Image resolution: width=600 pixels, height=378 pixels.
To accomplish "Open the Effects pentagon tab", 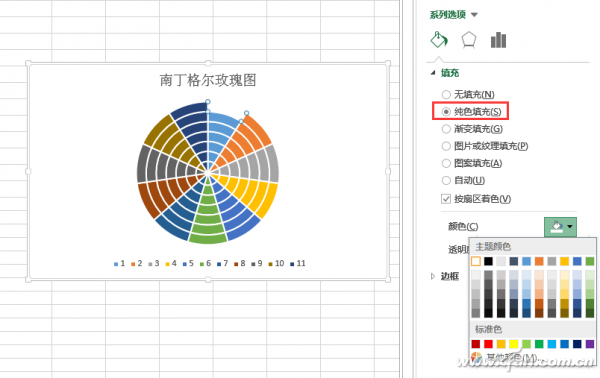I will tap(469, 40).
